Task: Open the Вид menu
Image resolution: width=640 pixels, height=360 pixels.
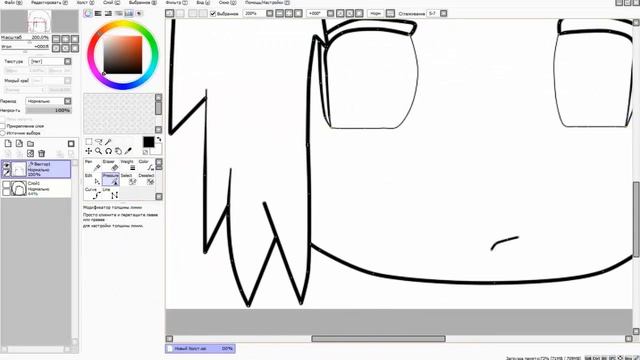Action: click(x=203, y=2)
